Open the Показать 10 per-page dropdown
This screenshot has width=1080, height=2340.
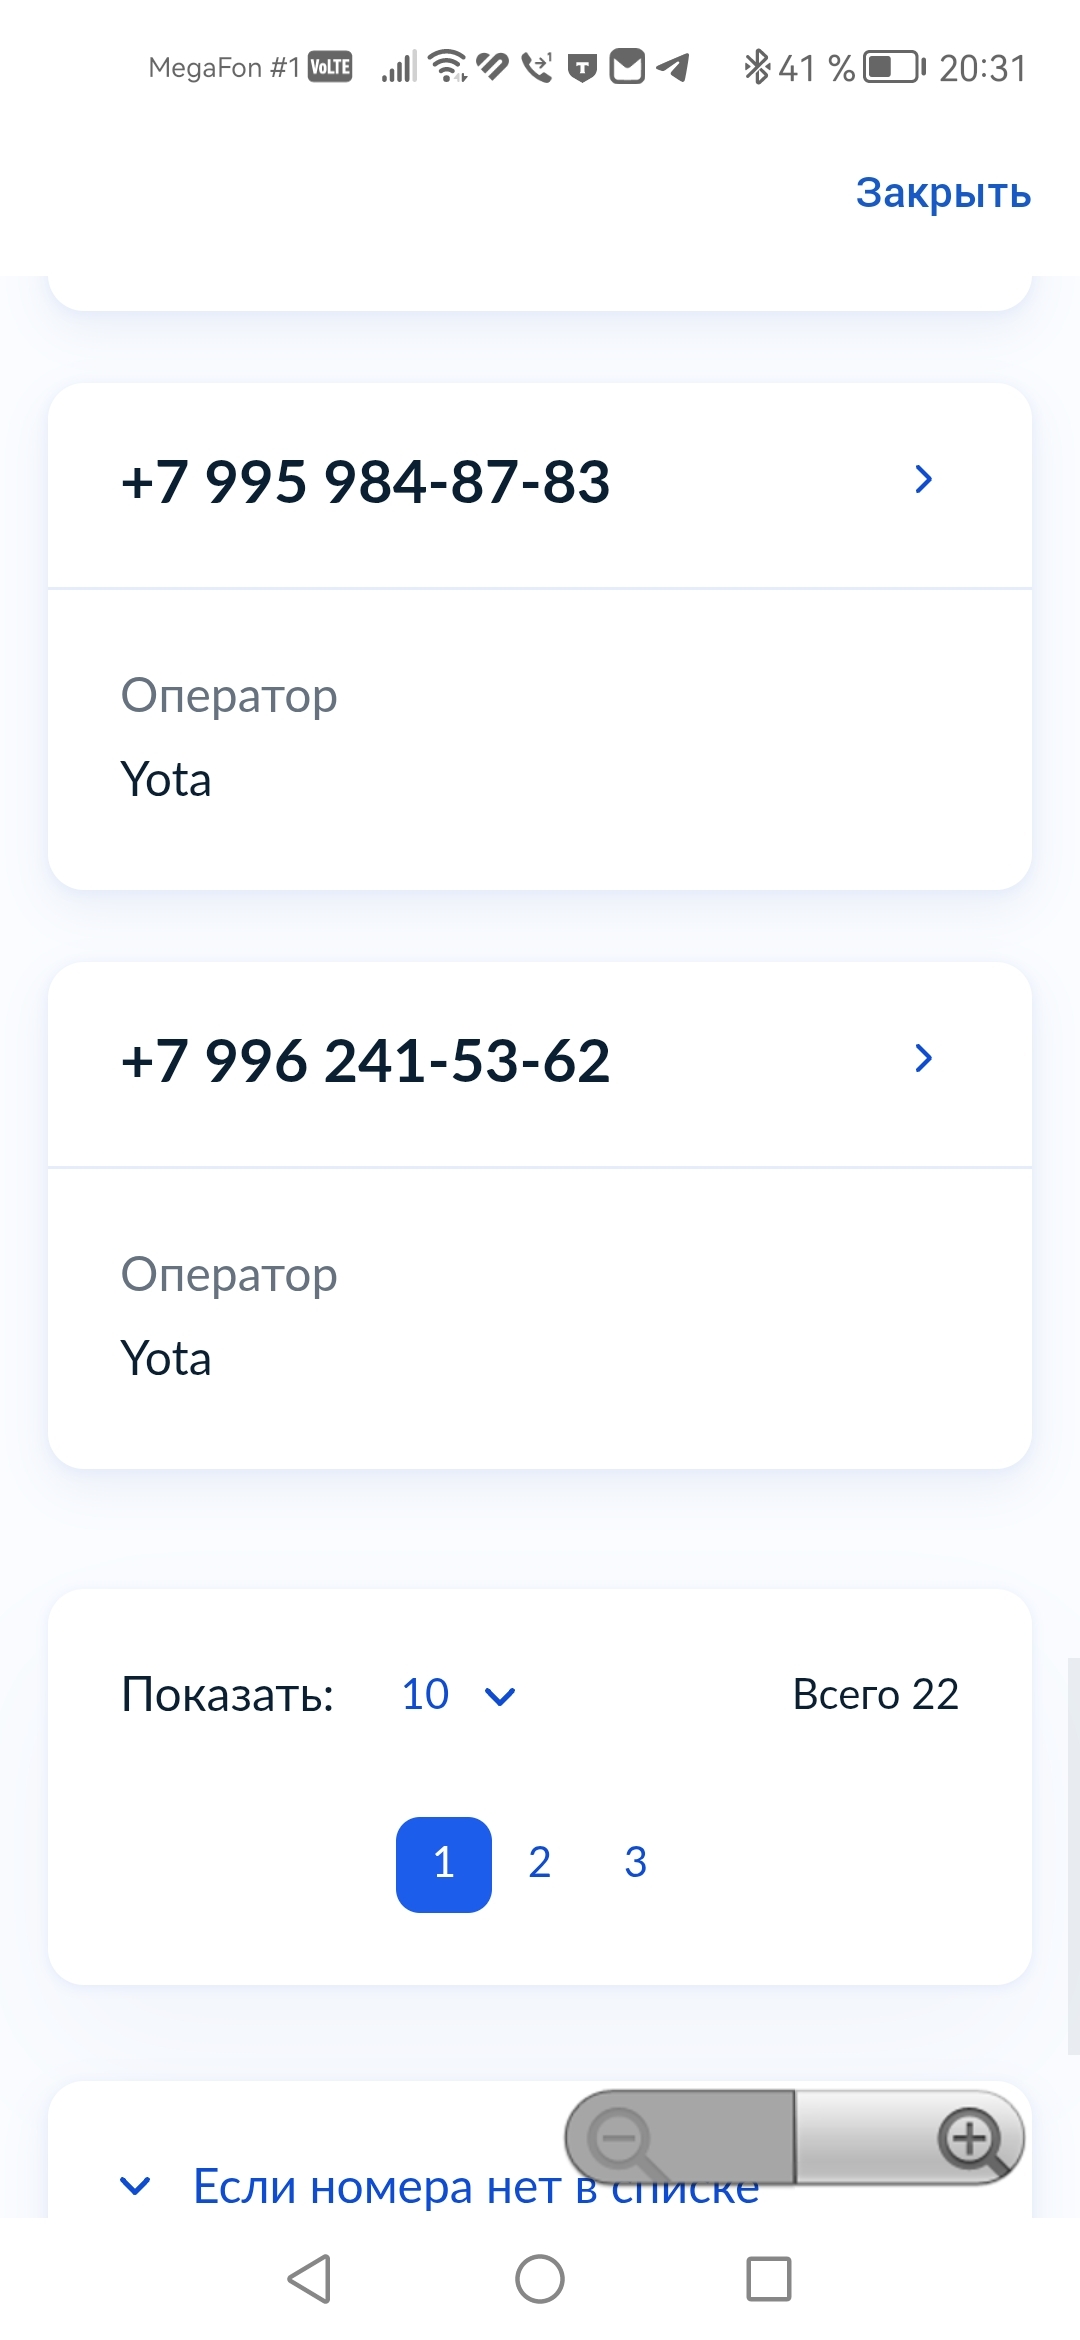pyautogui.click(x=458, y=1695)
